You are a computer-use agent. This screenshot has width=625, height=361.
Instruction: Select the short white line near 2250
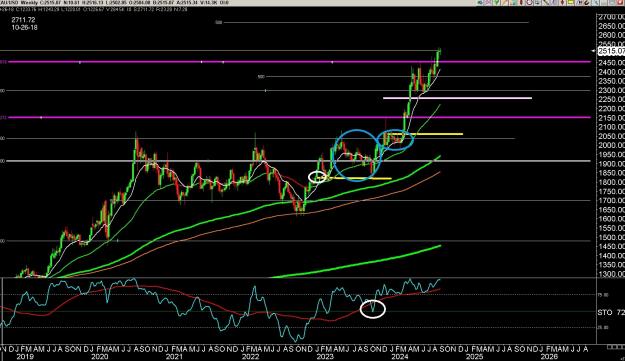pos(457,98)
